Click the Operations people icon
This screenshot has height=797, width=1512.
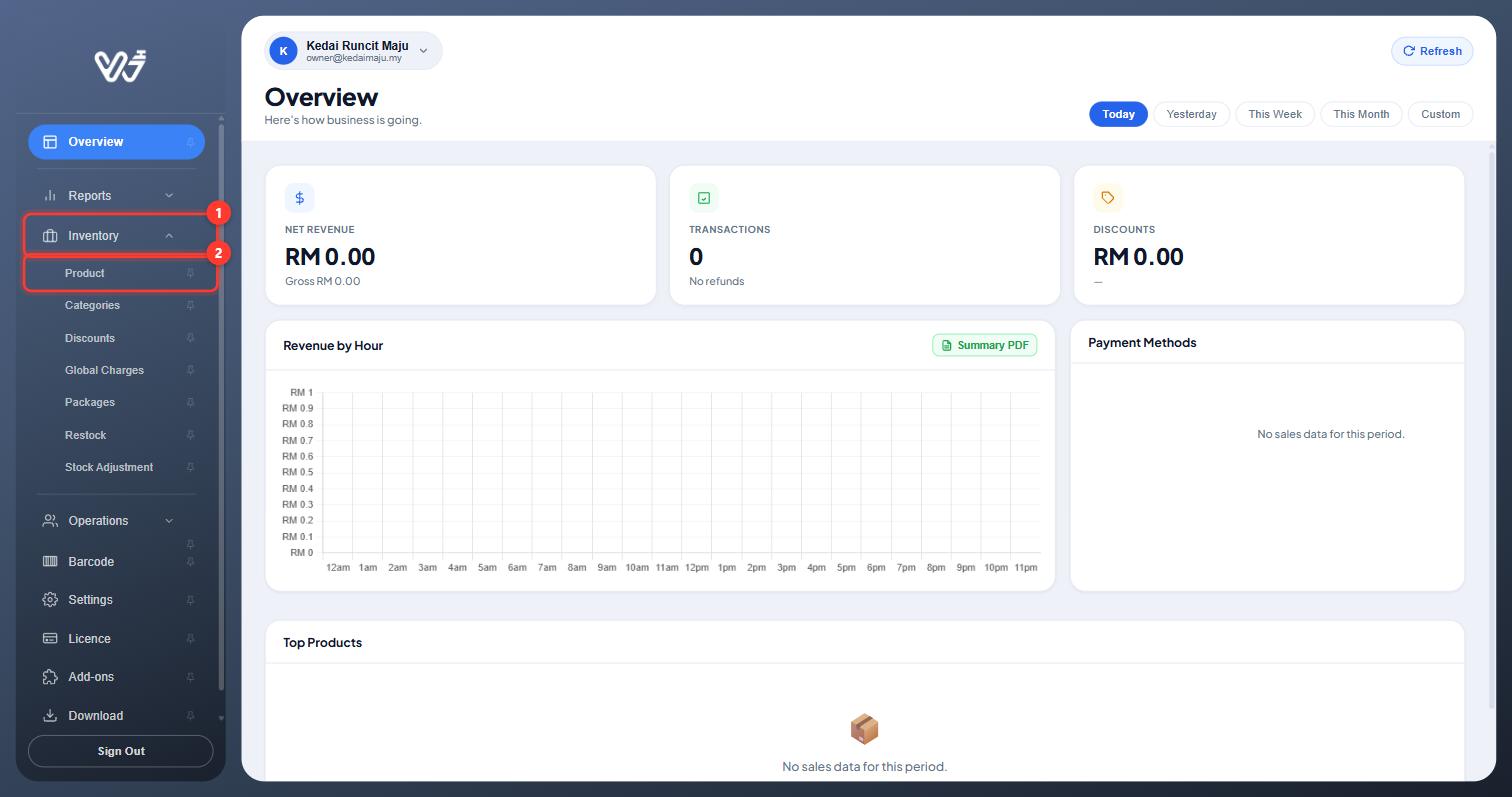pos(50,521)
